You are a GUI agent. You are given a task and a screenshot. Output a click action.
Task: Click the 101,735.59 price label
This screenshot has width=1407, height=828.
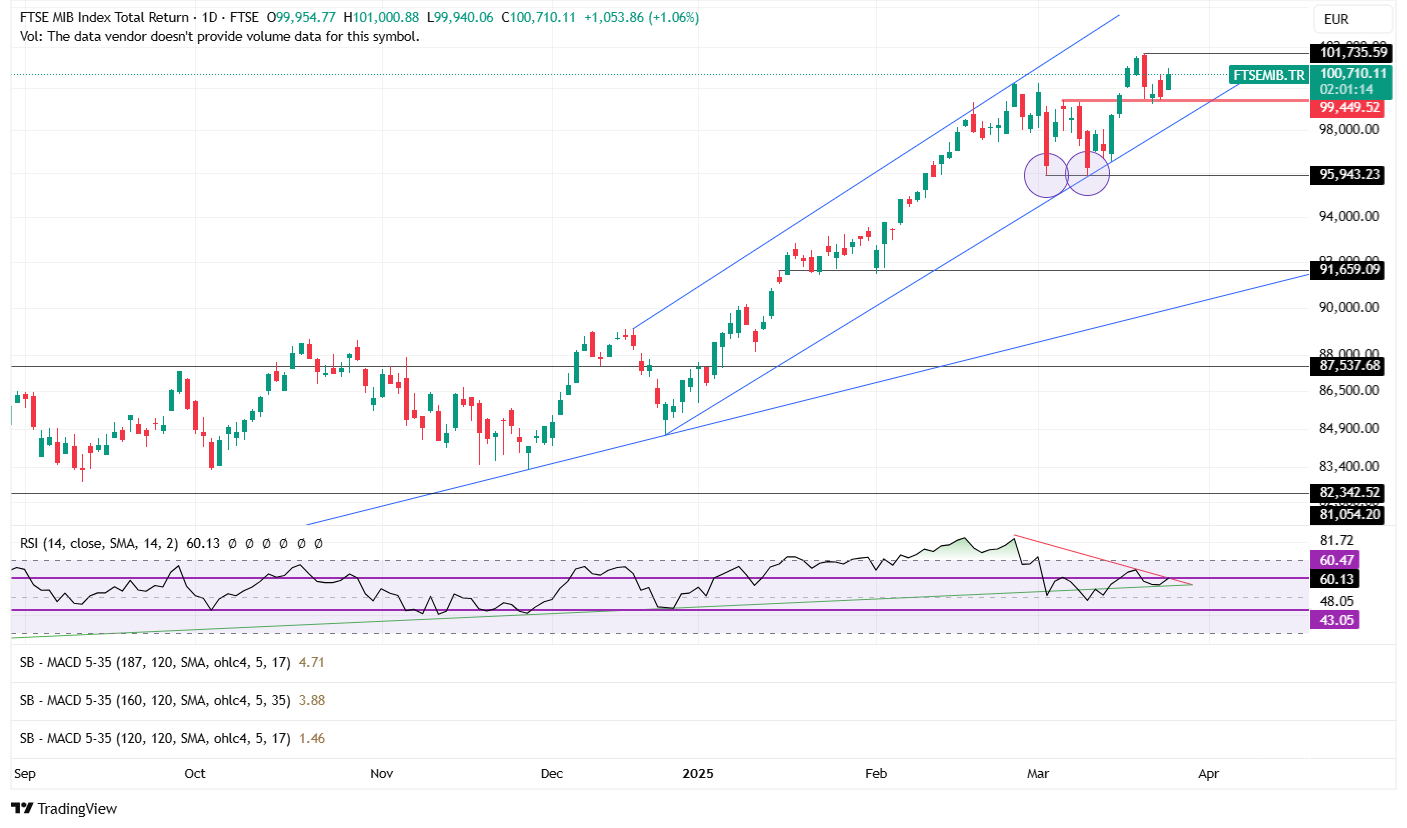[1351, 53]
